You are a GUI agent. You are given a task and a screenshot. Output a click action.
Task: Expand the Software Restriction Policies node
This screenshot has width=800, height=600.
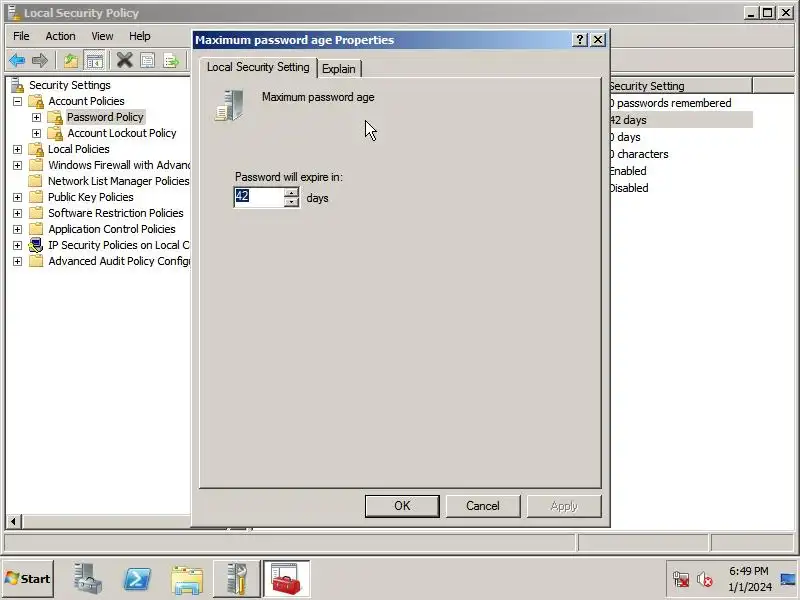pyautogui.click(x=17, y=213)
